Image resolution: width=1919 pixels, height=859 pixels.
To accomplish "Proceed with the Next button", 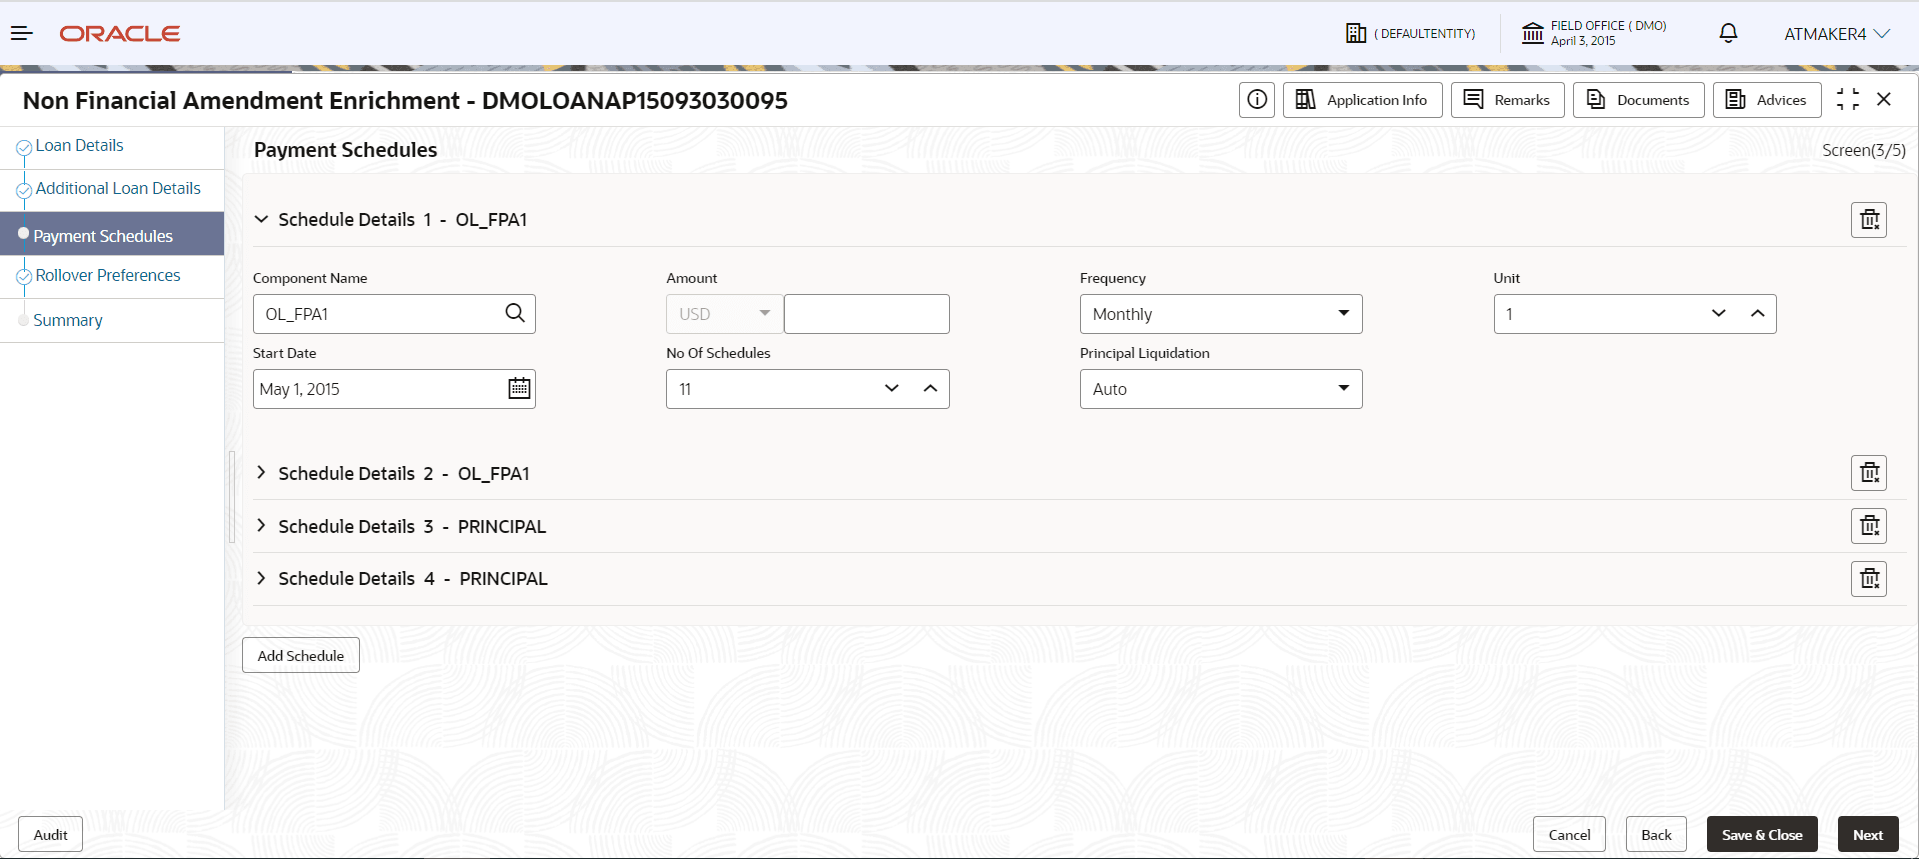I will (1868, 835).
